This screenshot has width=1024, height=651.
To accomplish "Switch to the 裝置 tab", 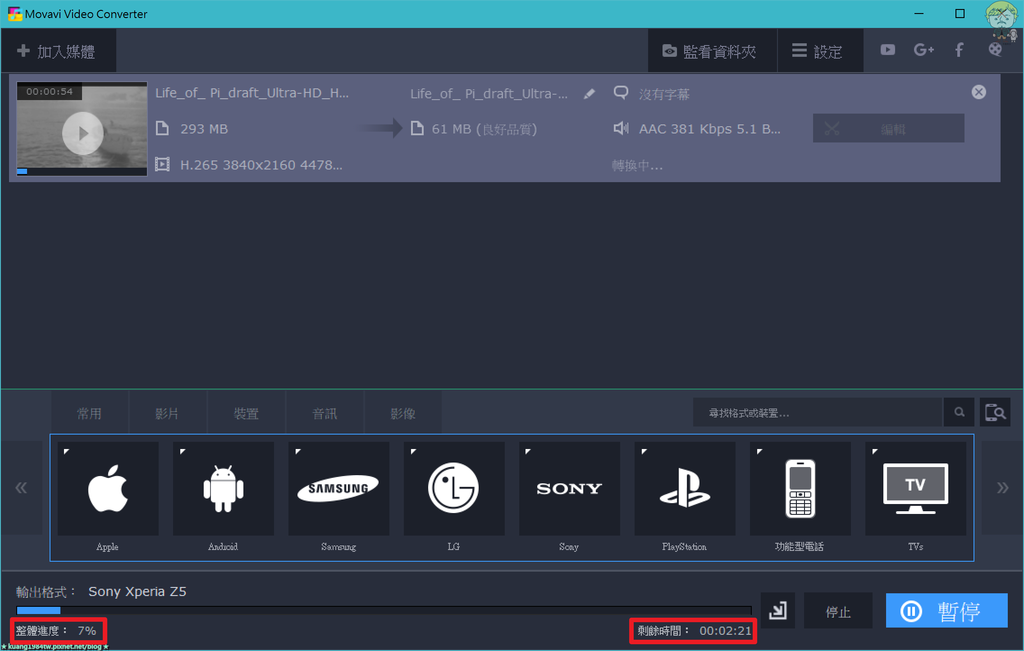I will [x=246, y=413].
